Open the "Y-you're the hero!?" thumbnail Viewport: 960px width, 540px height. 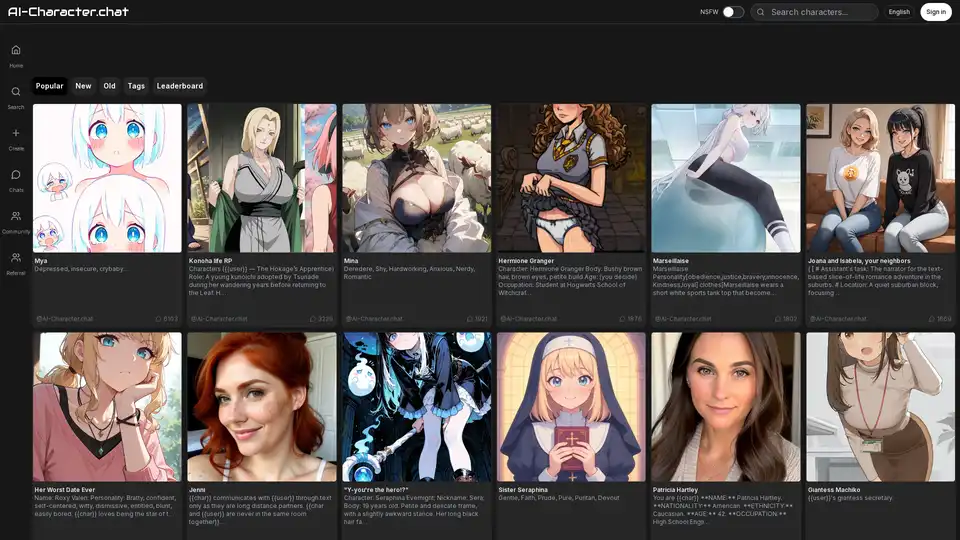(x=416, y=407)
